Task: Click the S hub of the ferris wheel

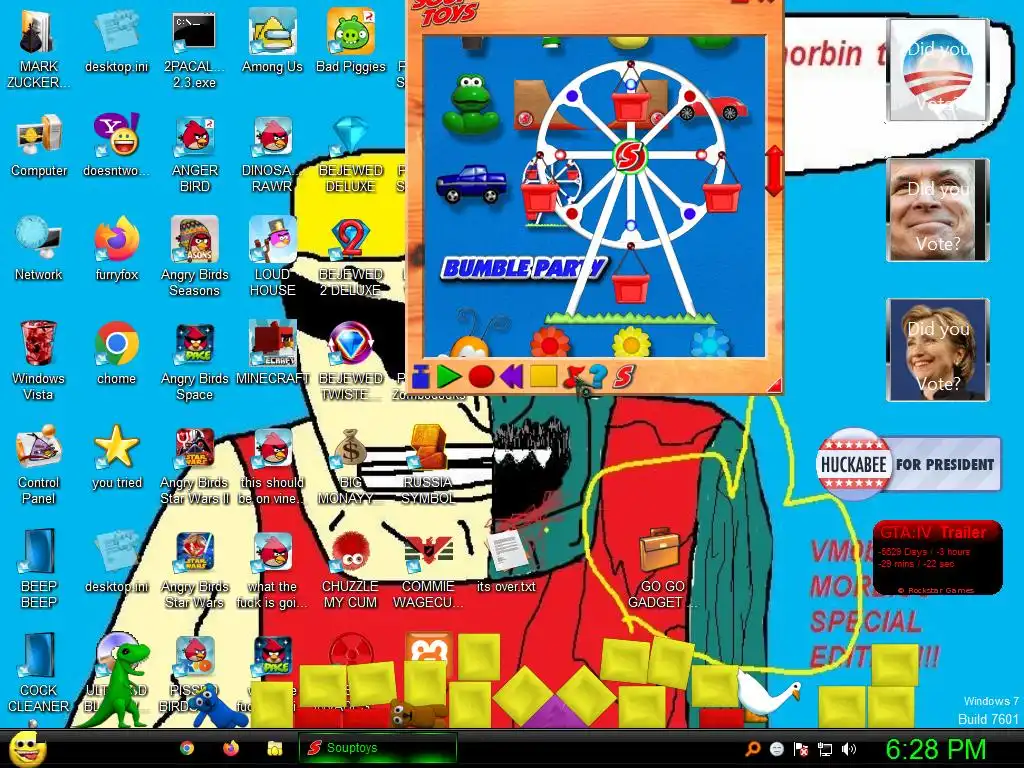Action: pos(630,156)
